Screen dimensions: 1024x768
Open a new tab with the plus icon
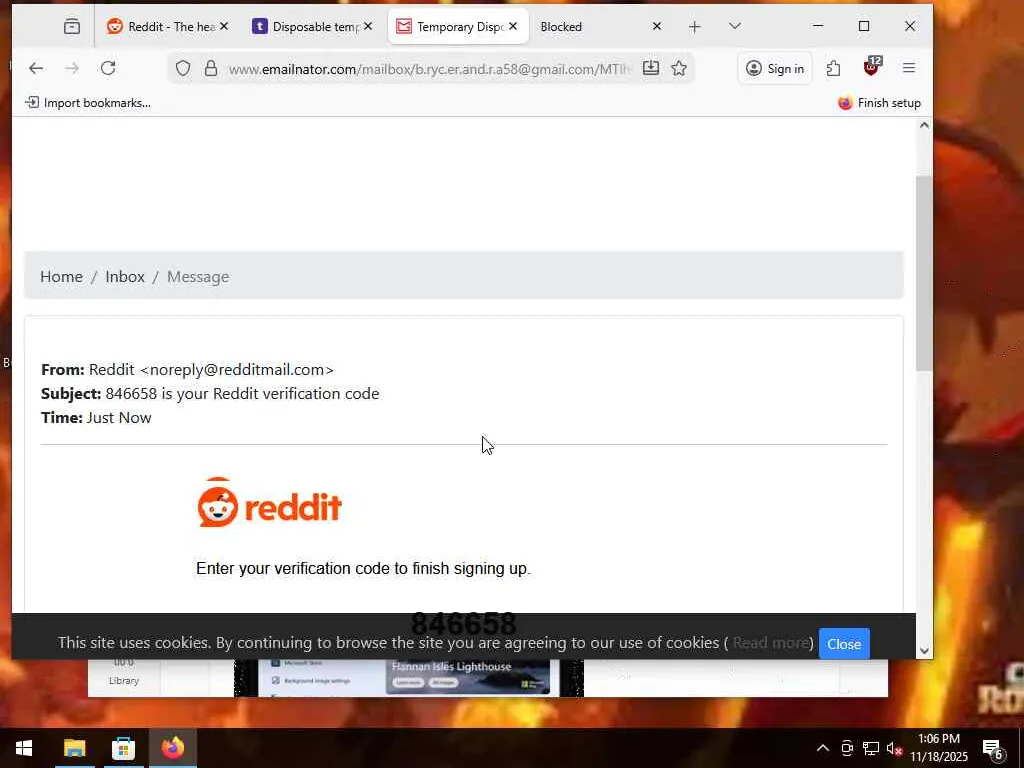pos(695,27)
